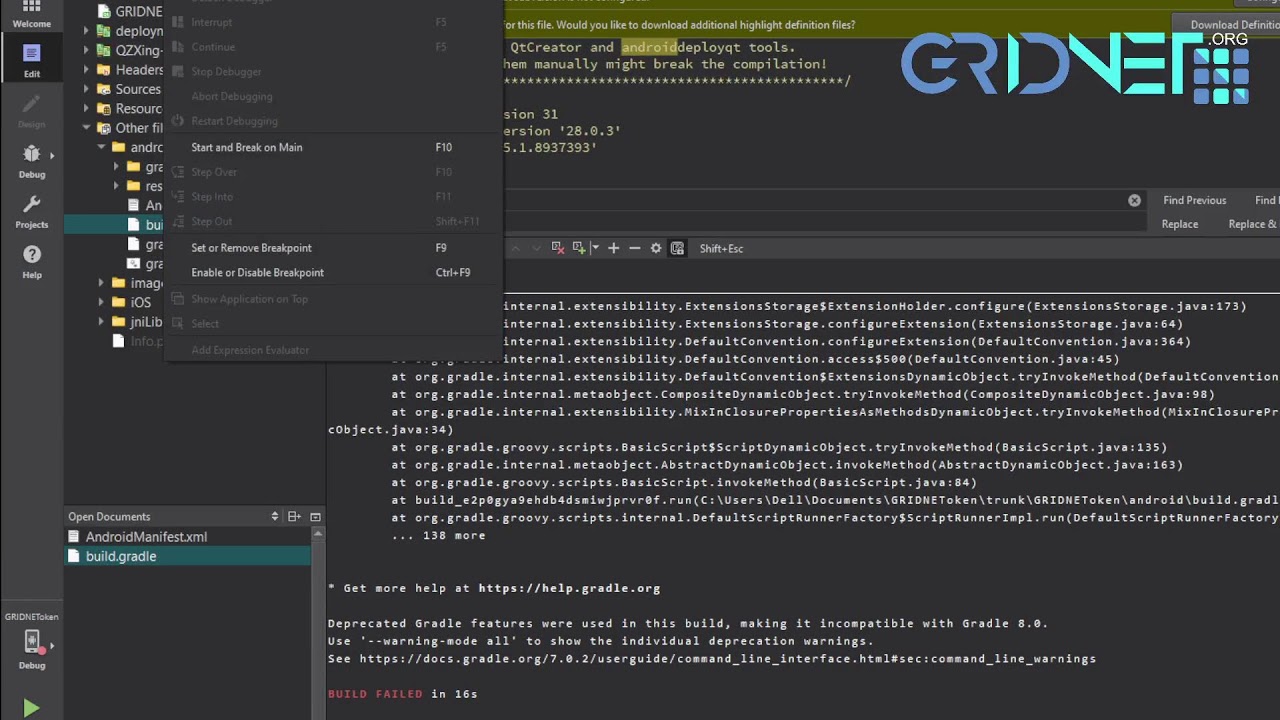This screenshot has width=1280, height=720.
Task: Click the output pane icon beside the settings gear
Action: [677, 248]
